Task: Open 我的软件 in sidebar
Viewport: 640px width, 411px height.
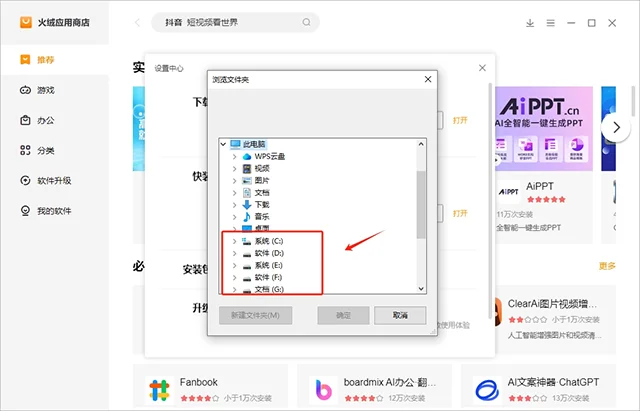Action: pyautogui.click(x=45, y=211)
